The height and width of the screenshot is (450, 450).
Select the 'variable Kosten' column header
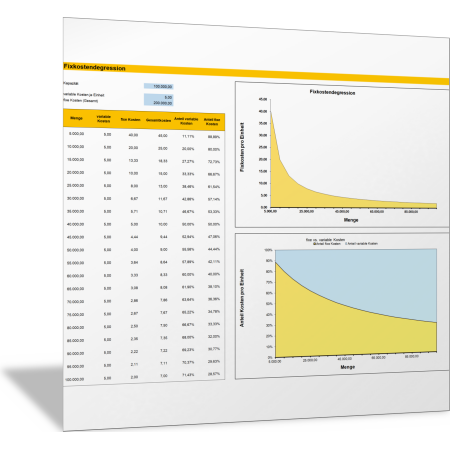point(103,119)
